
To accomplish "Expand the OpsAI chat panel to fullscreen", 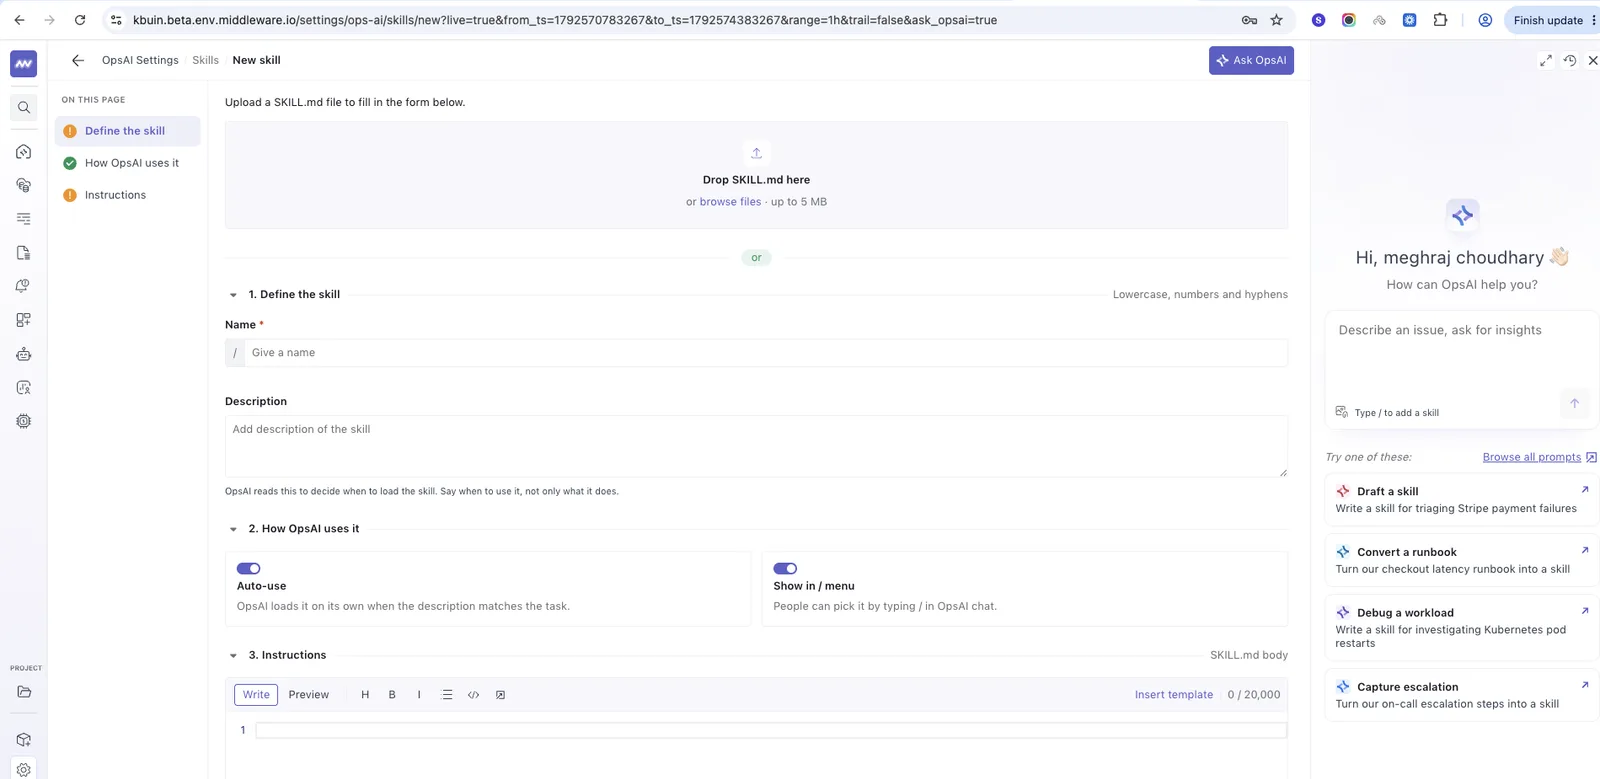I will (1546, 60).
